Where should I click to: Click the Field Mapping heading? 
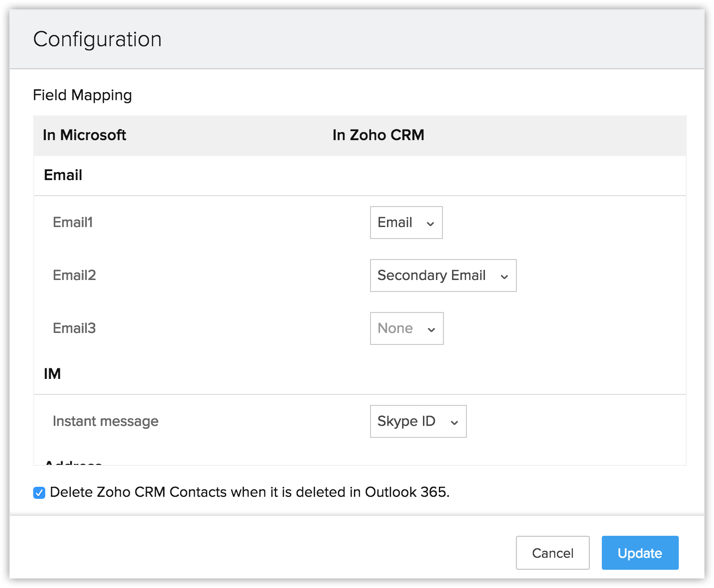pos(82,96)
